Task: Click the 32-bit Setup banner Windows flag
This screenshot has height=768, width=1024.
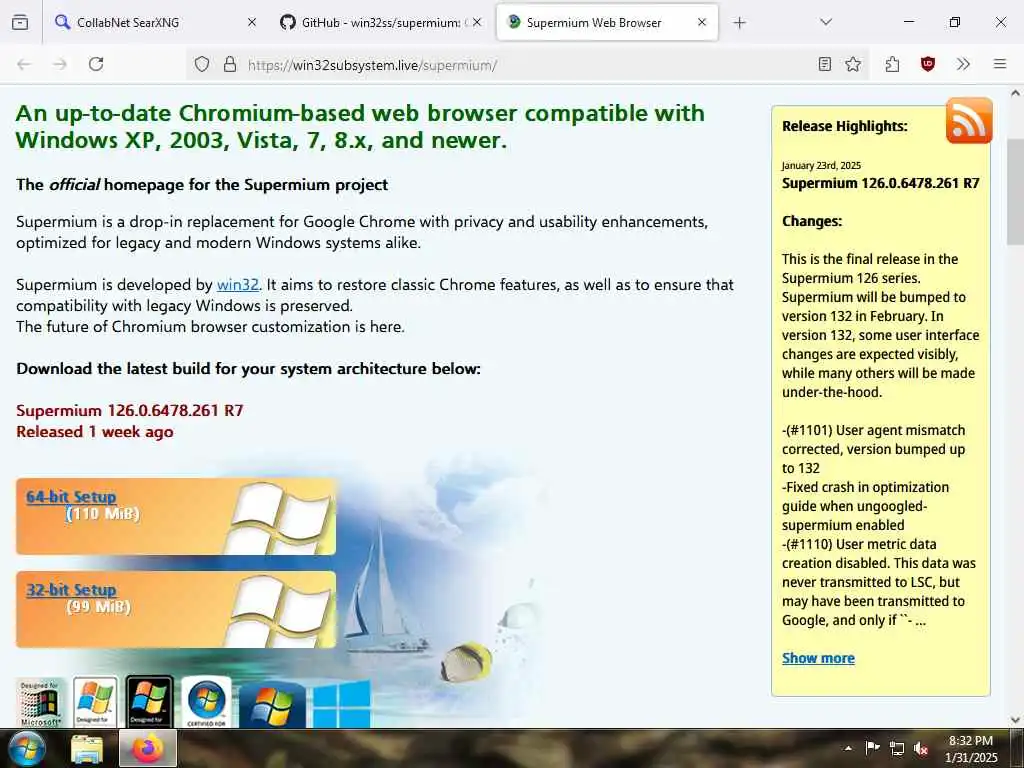Action: (x=280, y=611)
